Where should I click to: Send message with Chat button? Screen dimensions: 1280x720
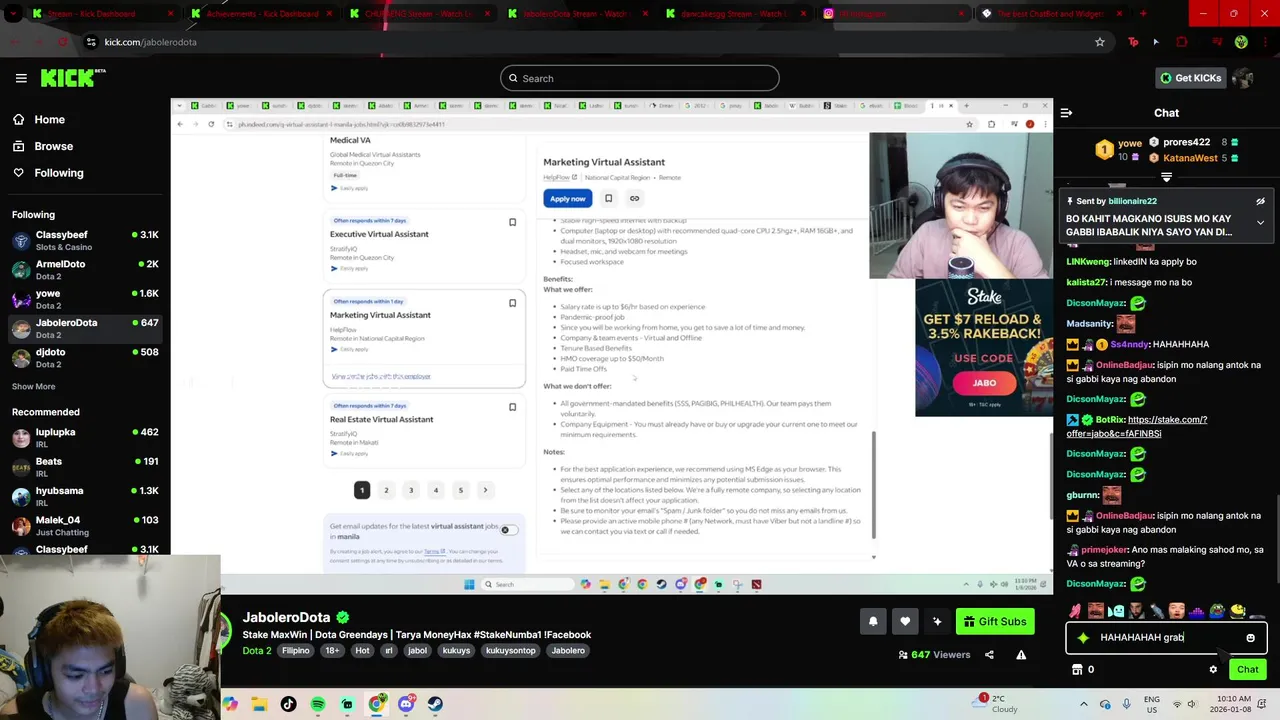click(1247, 670)
